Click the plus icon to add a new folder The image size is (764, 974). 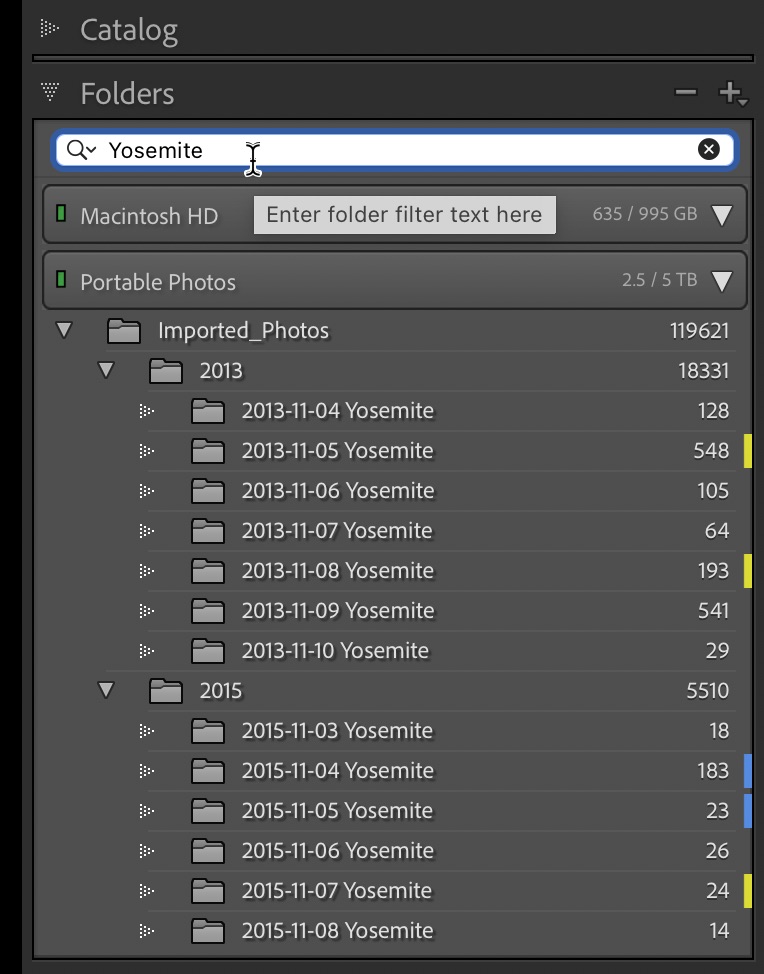coord(731,93)
